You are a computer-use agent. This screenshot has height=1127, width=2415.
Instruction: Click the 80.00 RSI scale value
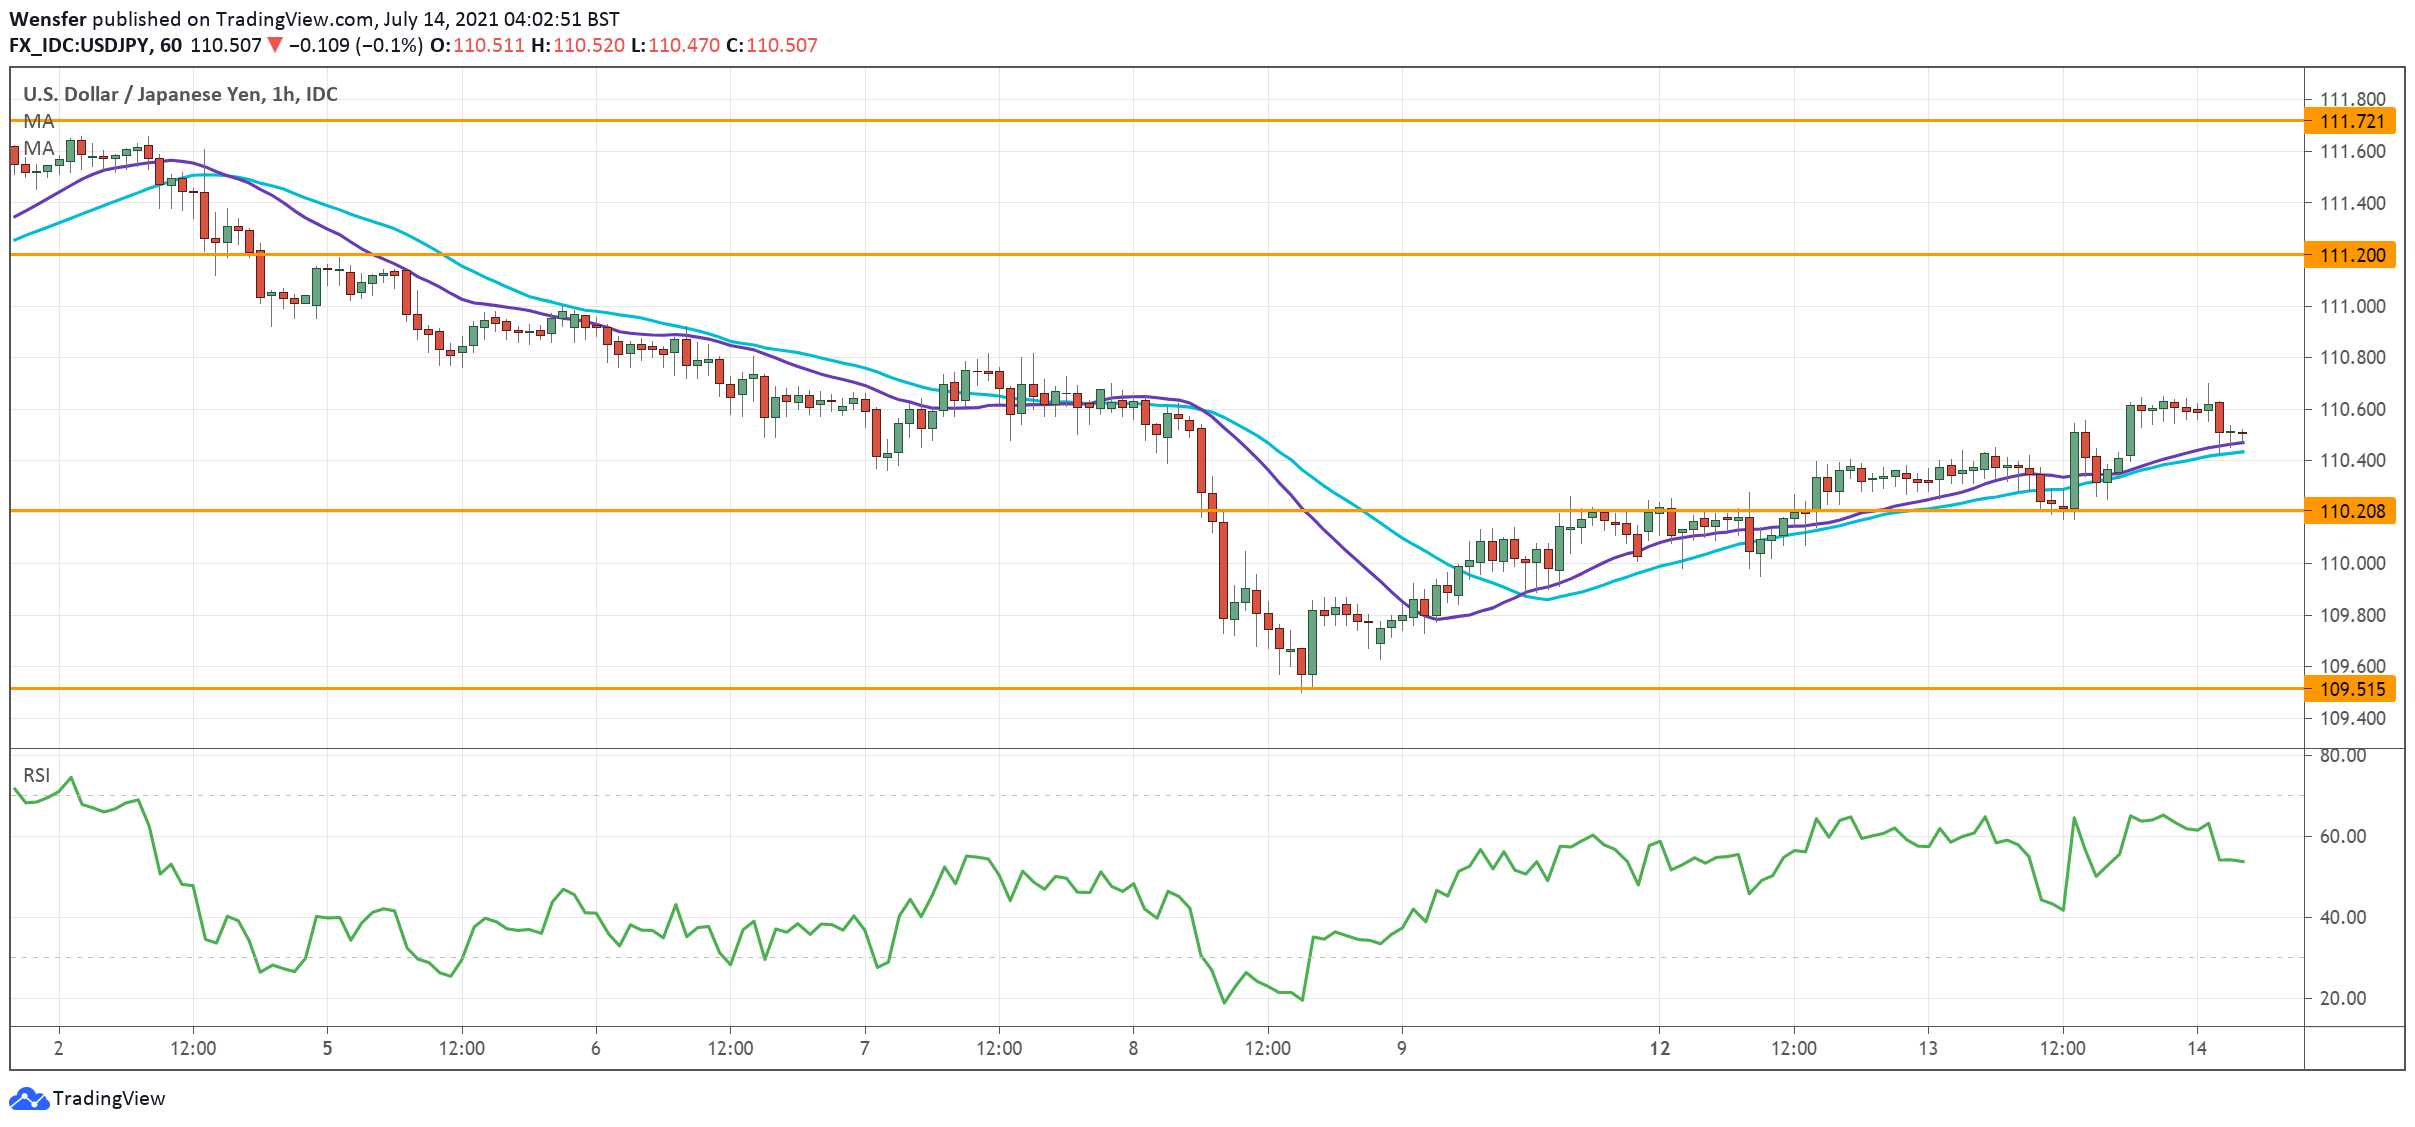tap(2342, 756)
